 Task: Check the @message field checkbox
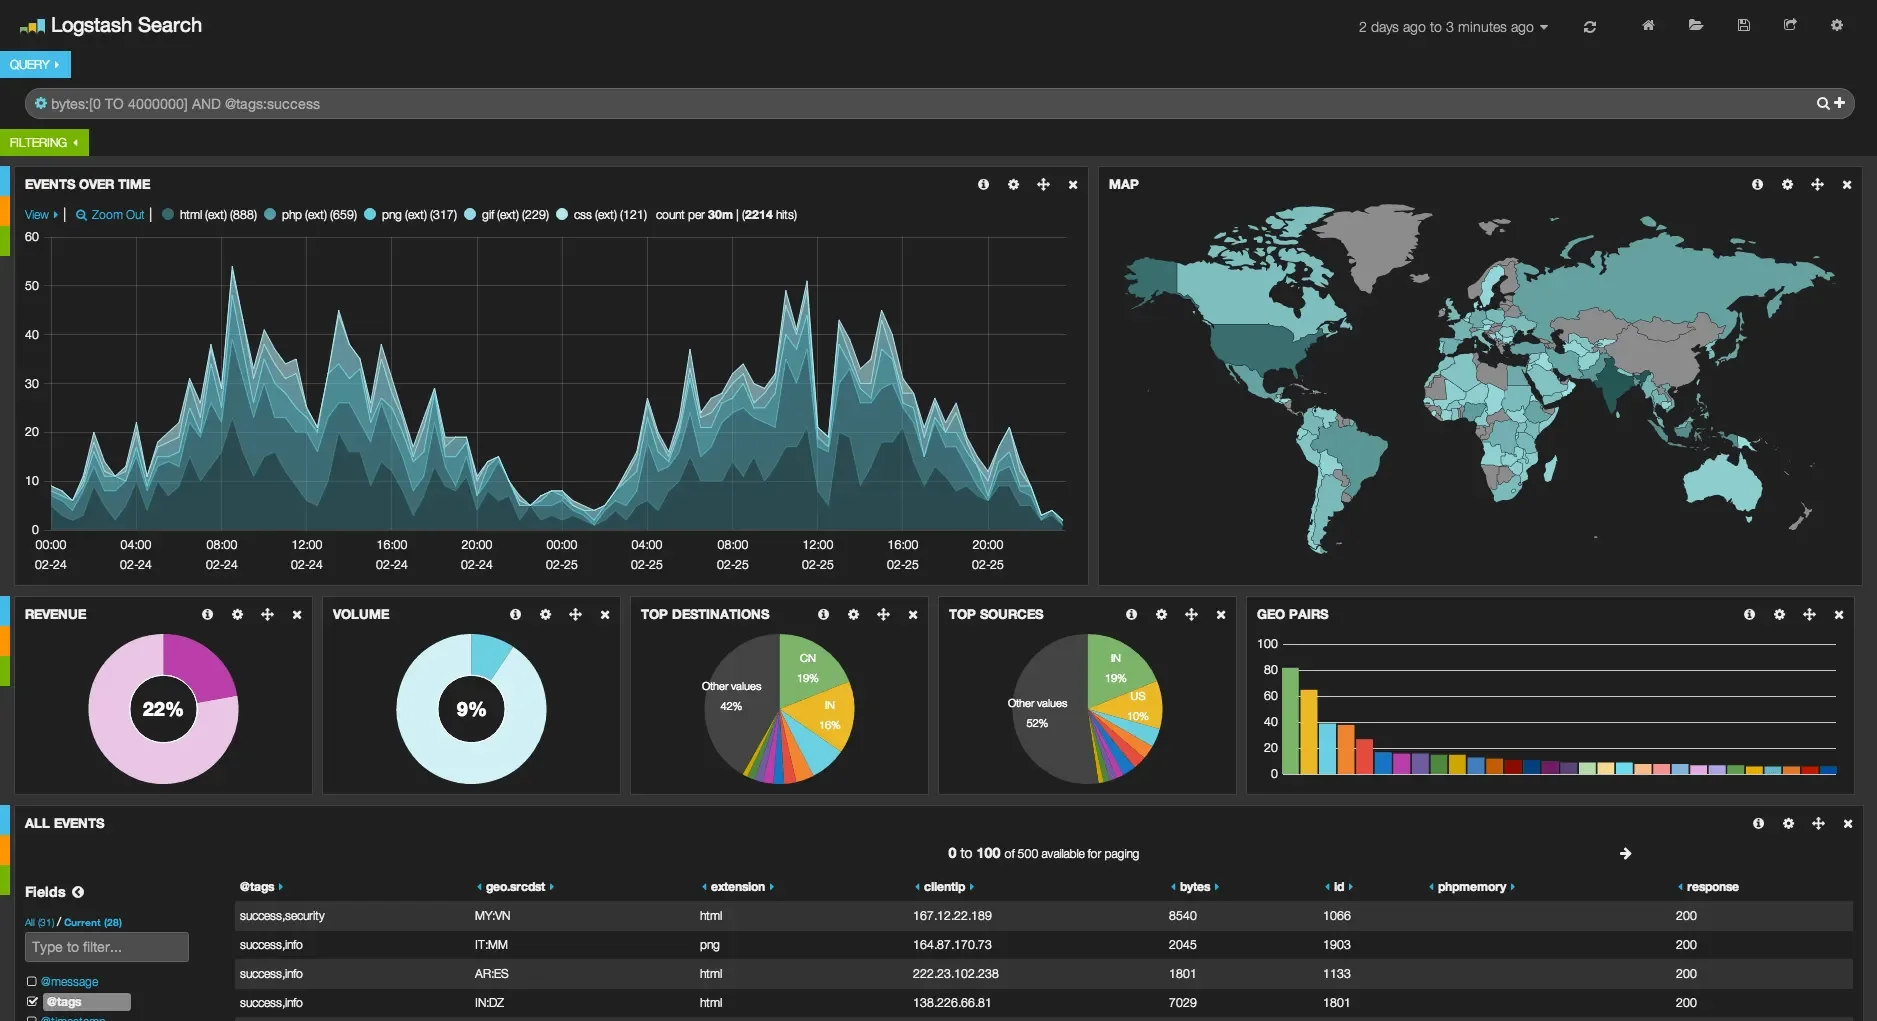click(x=31, y=981)
